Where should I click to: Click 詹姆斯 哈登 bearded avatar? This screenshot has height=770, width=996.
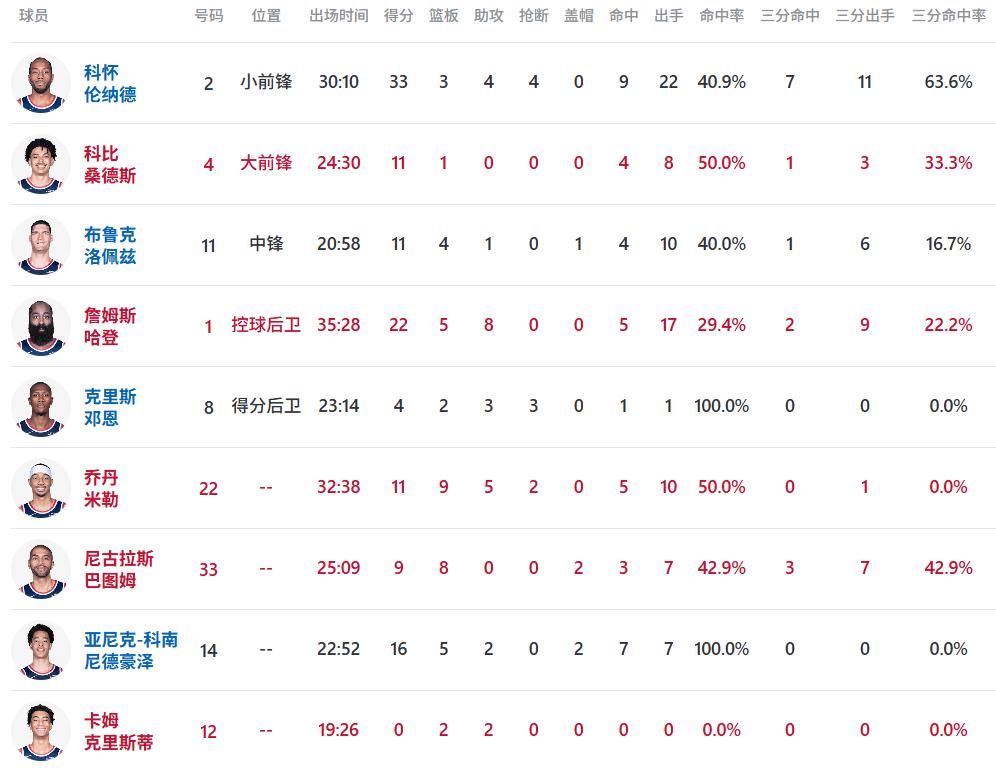[x=41, y=326]
